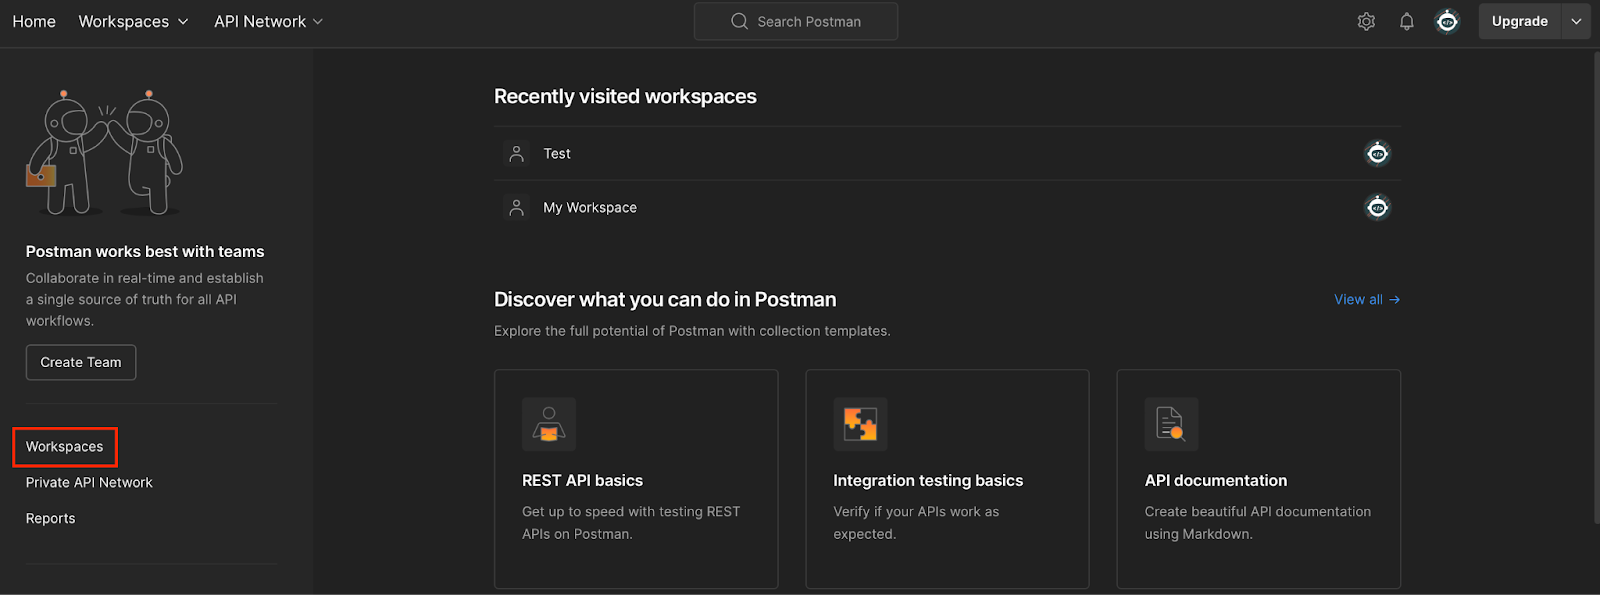The image size is (1600, 595).
Task: Go to the Home menu item
Action: click(34, 21)
